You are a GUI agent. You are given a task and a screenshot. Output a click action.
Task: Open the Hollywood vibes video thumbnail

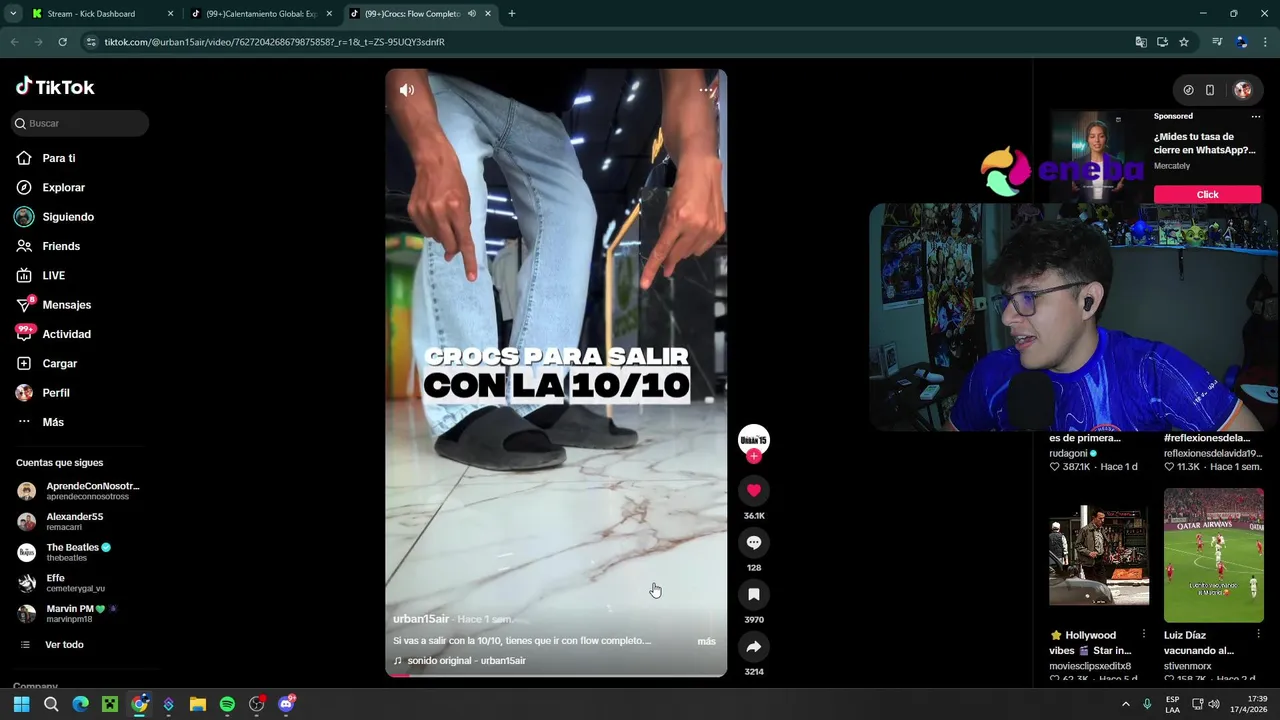pyautogui.click(x=1099, y=555)
